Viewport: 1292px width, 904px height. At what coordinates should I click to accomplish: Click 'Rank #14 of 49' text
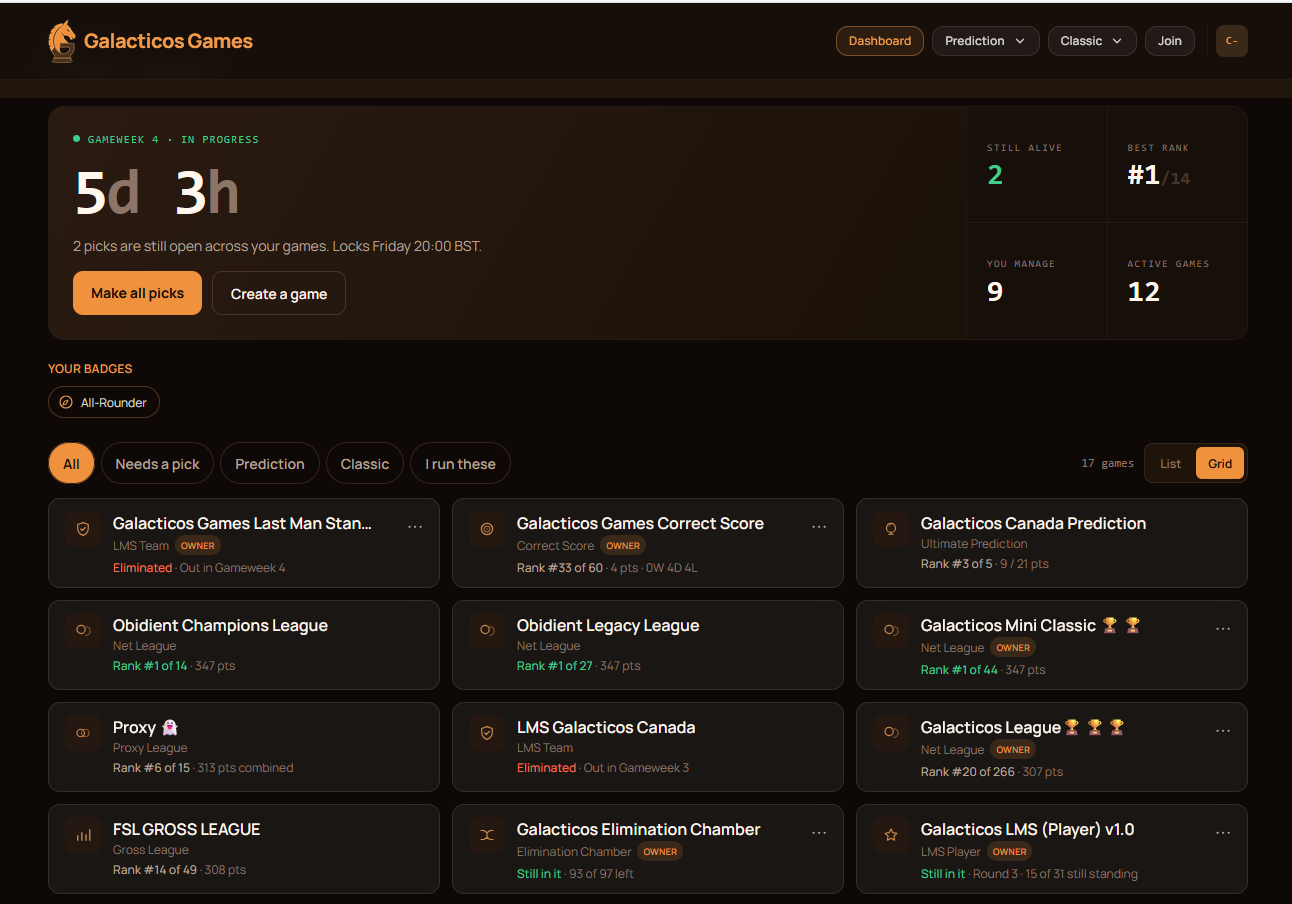click(155, 870)
